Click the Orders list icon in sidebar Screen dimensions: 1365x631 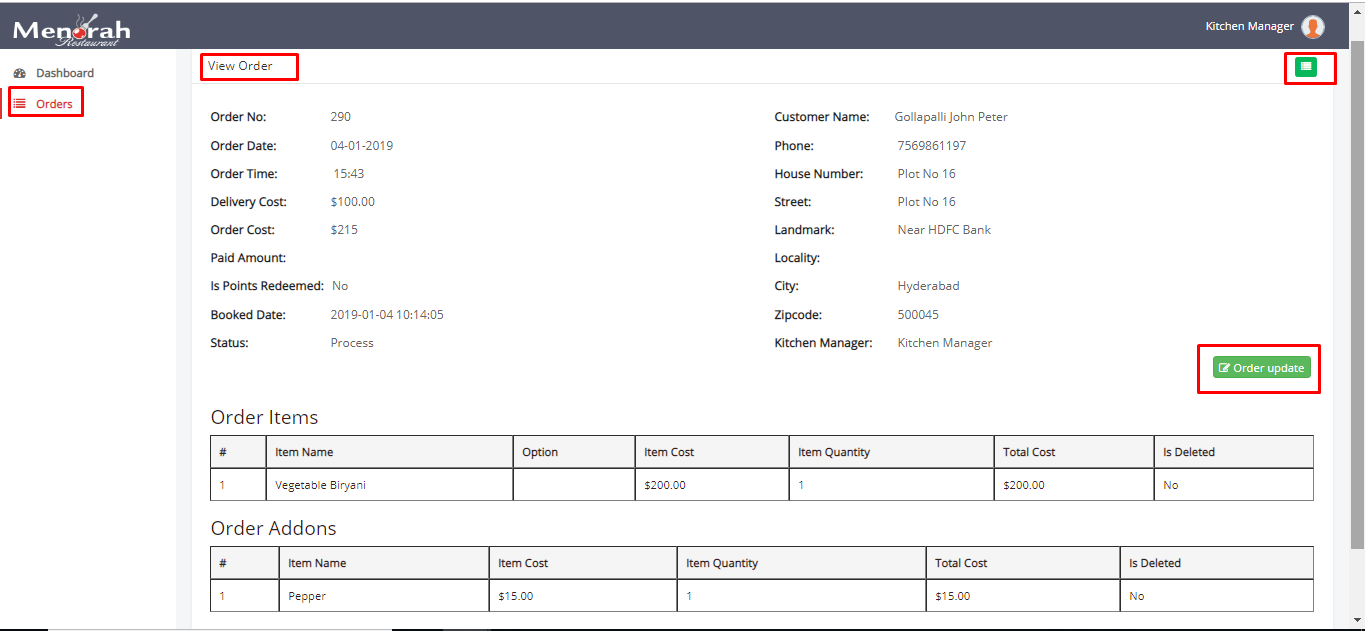[x=19, y=103]
